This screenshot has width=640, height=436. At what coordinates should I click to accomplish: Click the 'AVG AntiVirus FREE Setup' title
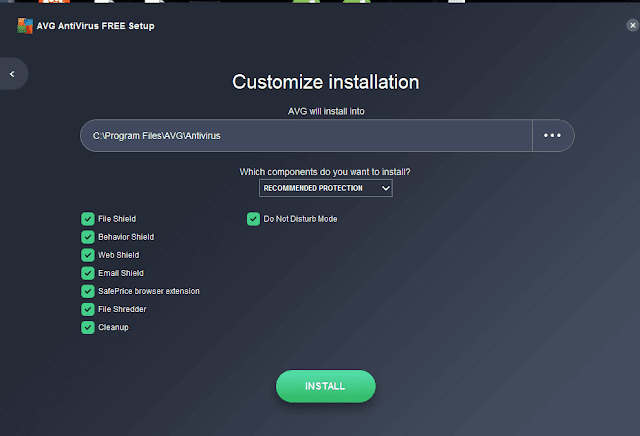tap(96, 26)
